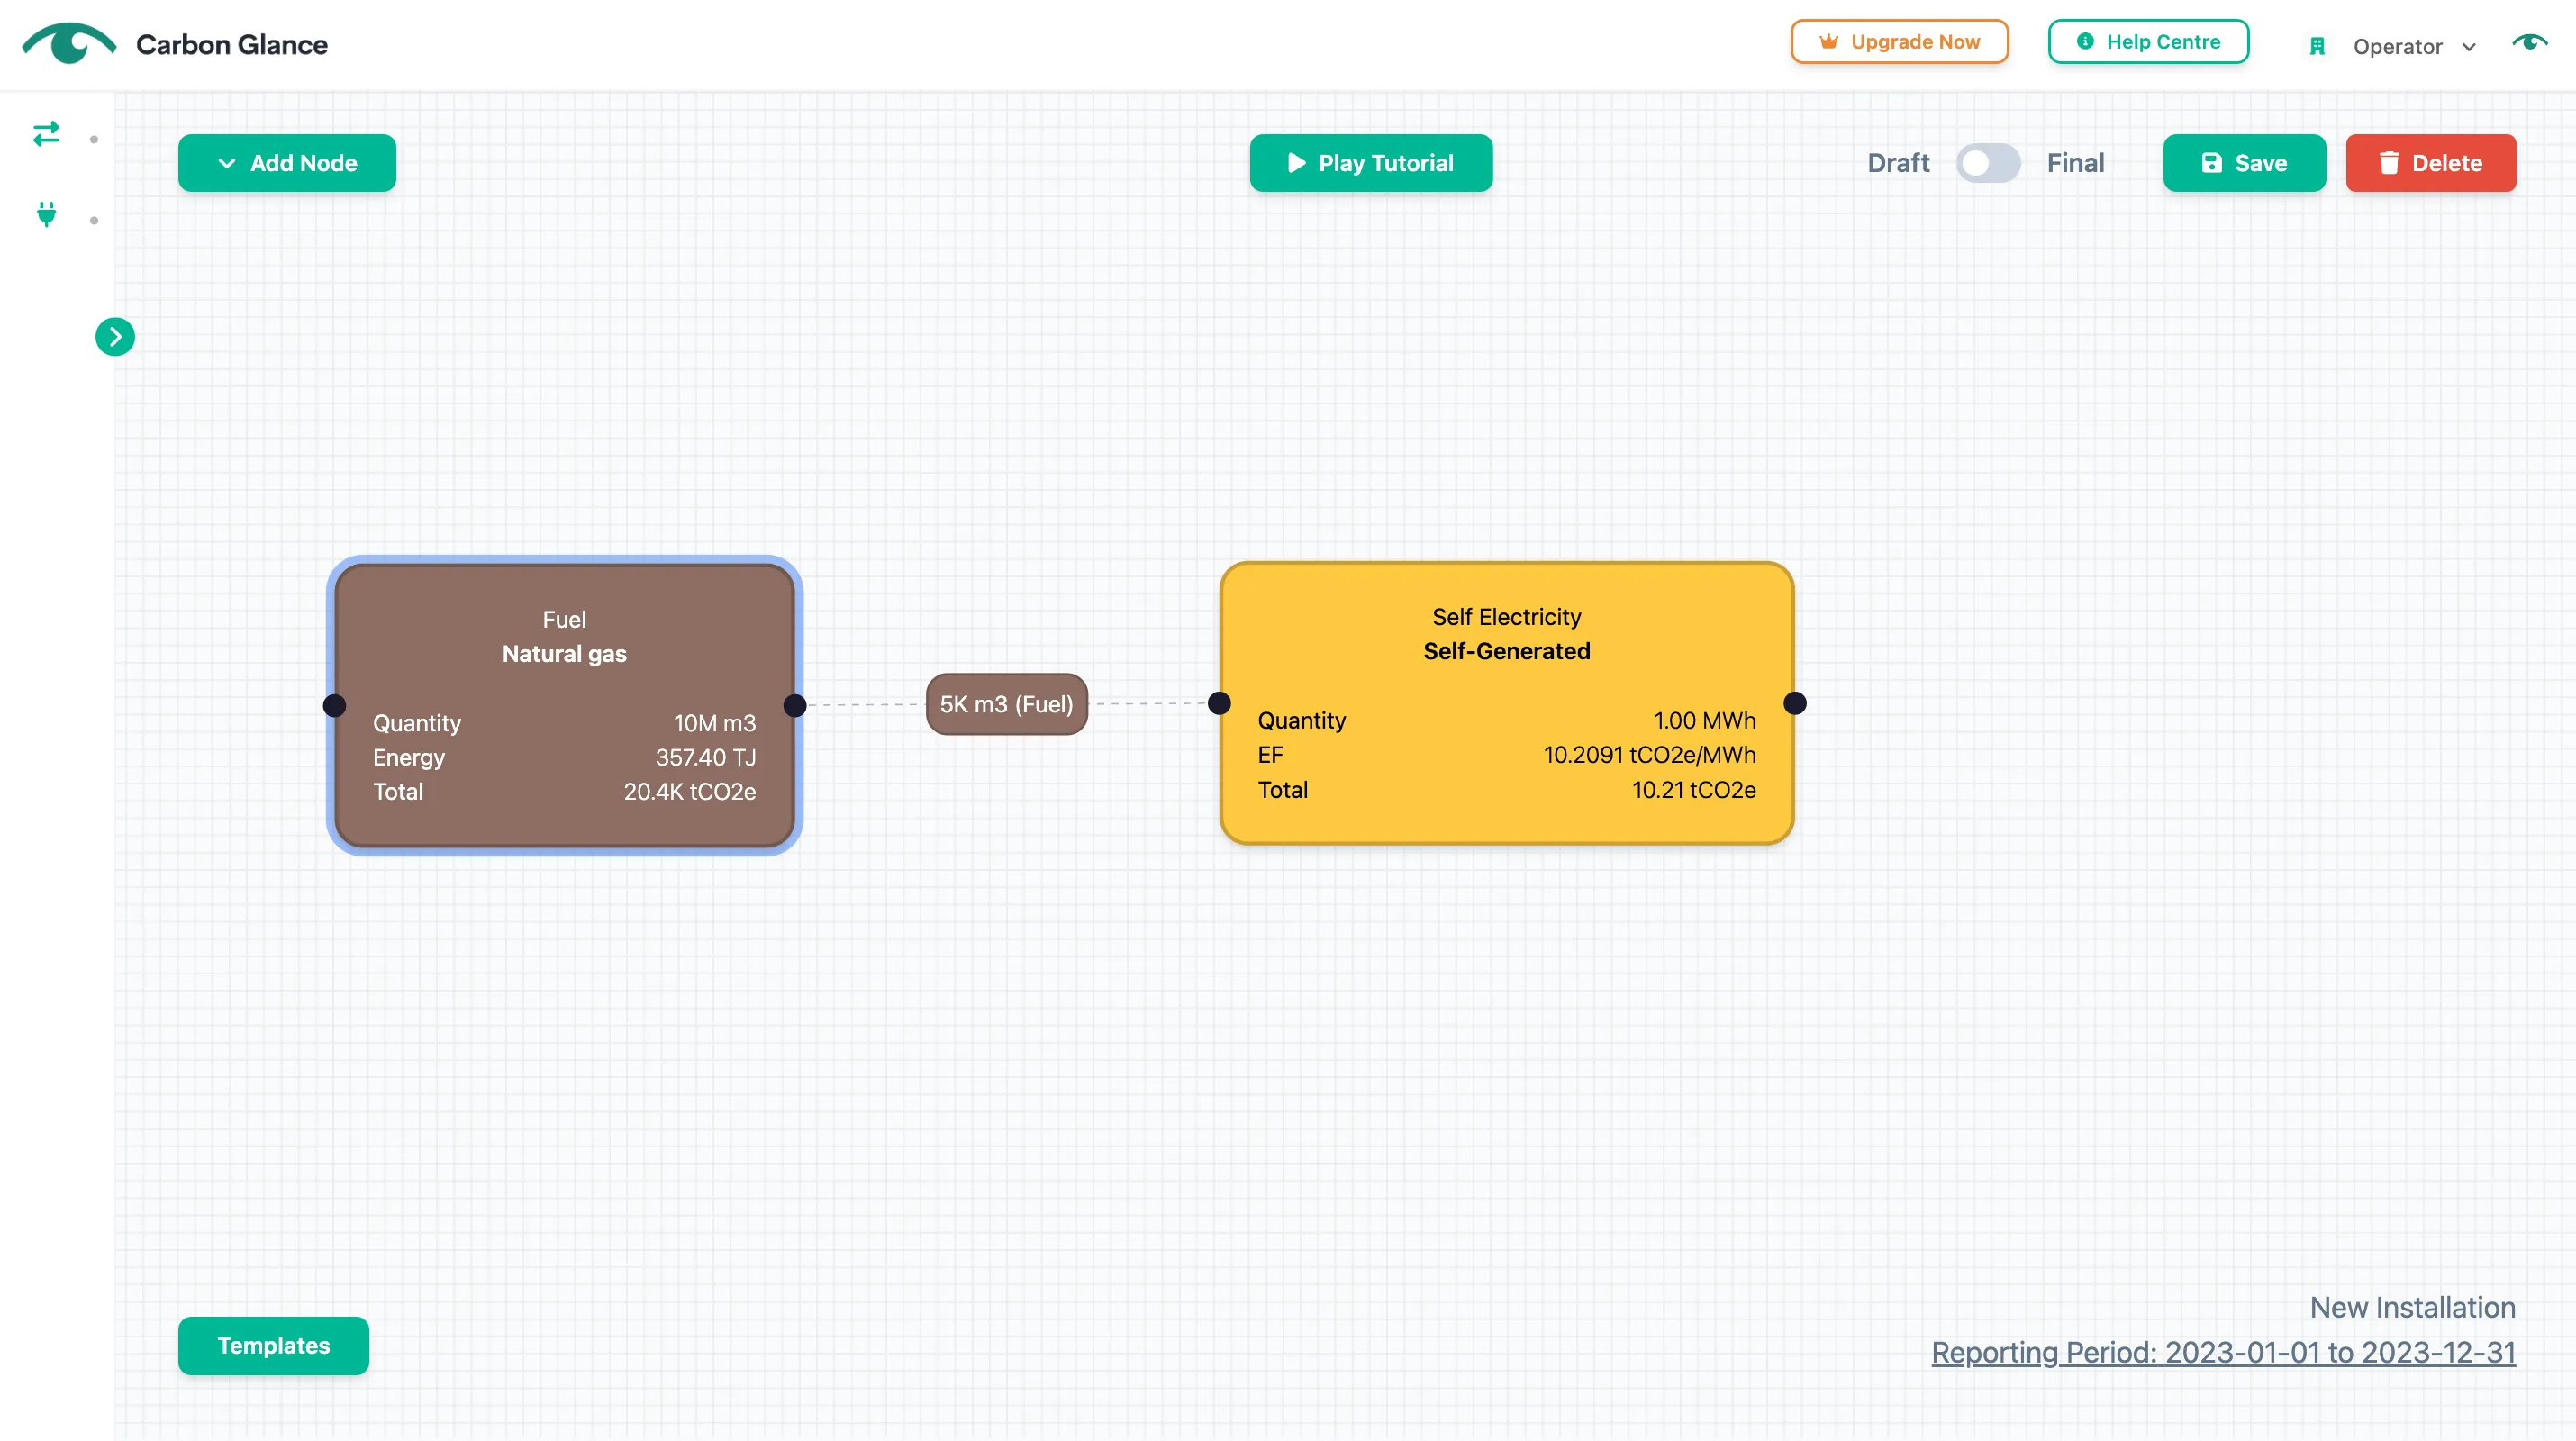Click the Final label beside the toggle

2075,163
